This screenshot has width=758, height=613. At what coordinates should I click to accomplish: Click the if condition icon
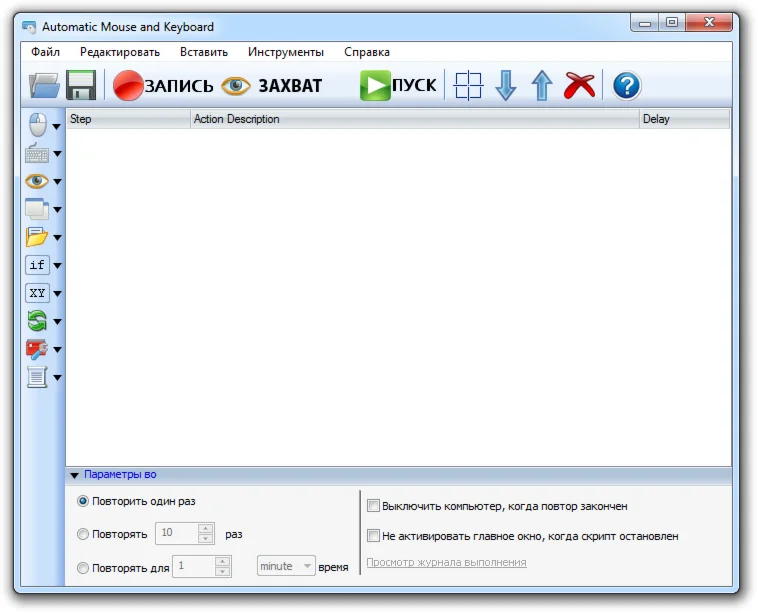(x=37, y=265)
